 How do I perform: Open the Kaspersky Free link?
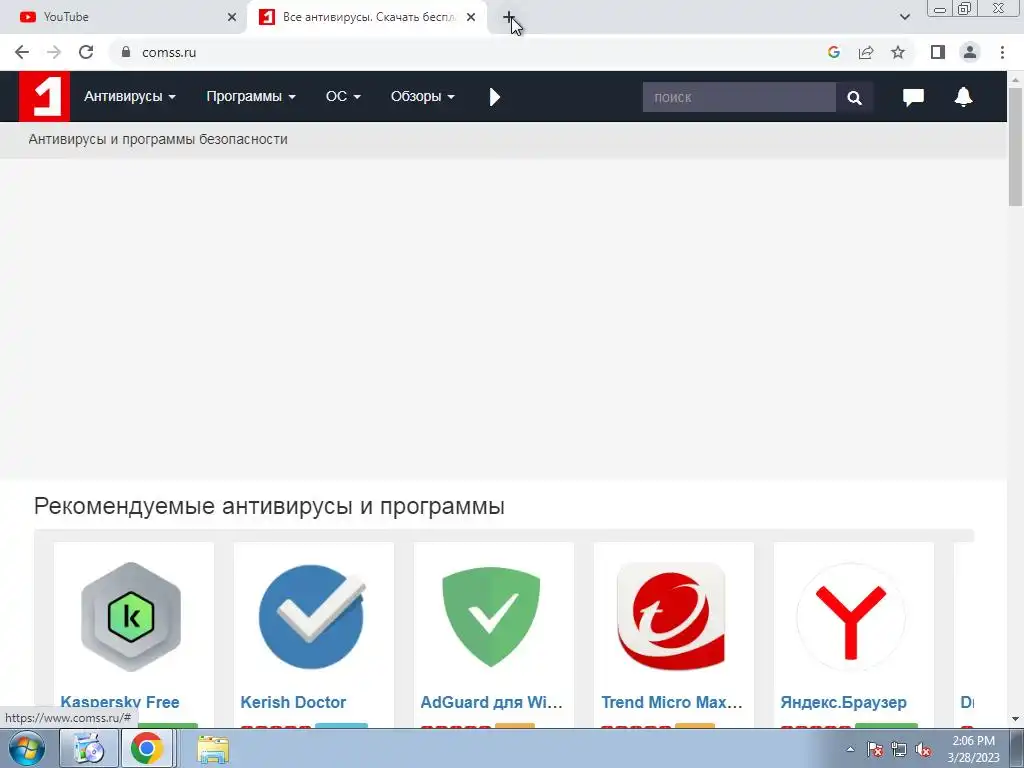(x=120, y=702)
